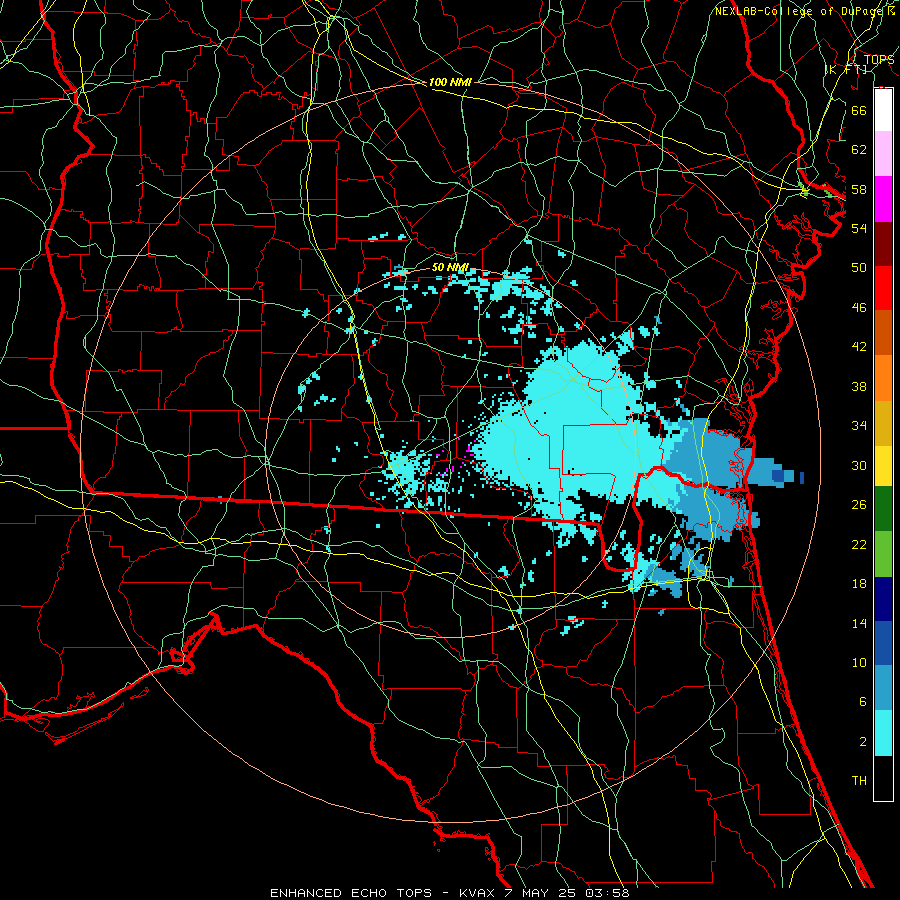This screenshot has height=900, width=900.
Task: Click the "ENHANCED ECHO TOPS" product title
Action: pyautogui.click(x=351, y=893)
